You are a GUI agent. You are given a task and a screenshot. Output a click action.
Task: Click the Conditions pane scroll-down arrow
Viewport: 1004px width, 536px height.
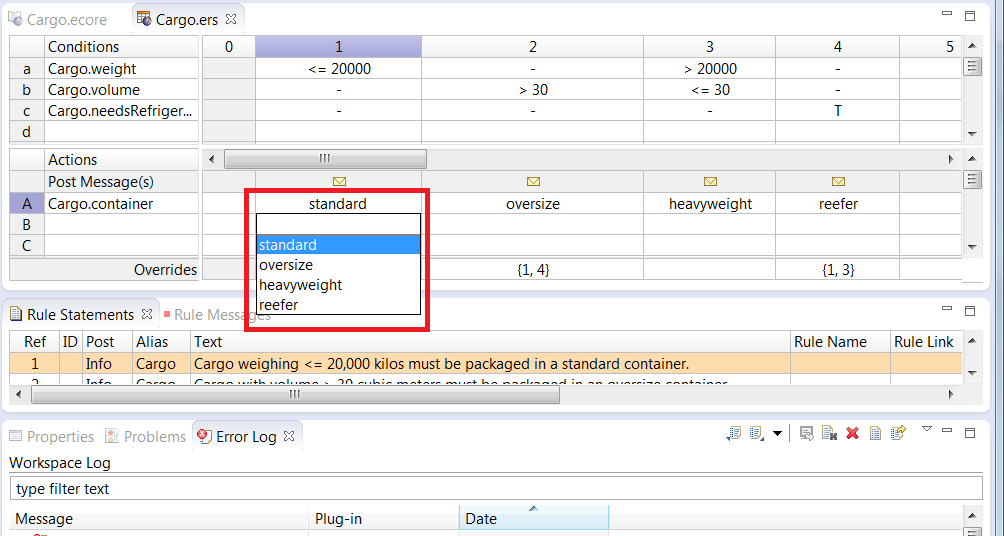[x=973, y=134]
